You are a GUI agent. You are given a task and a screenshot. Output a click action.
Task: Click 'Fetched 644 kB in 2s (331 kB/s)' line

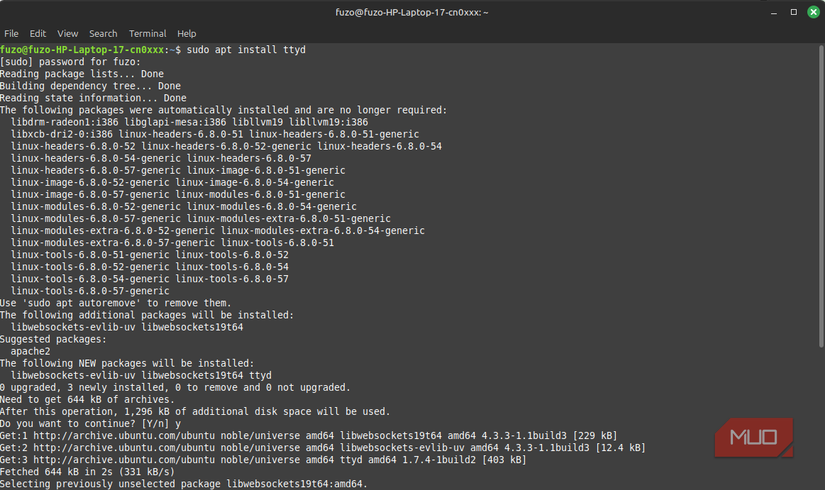point(87,472)
